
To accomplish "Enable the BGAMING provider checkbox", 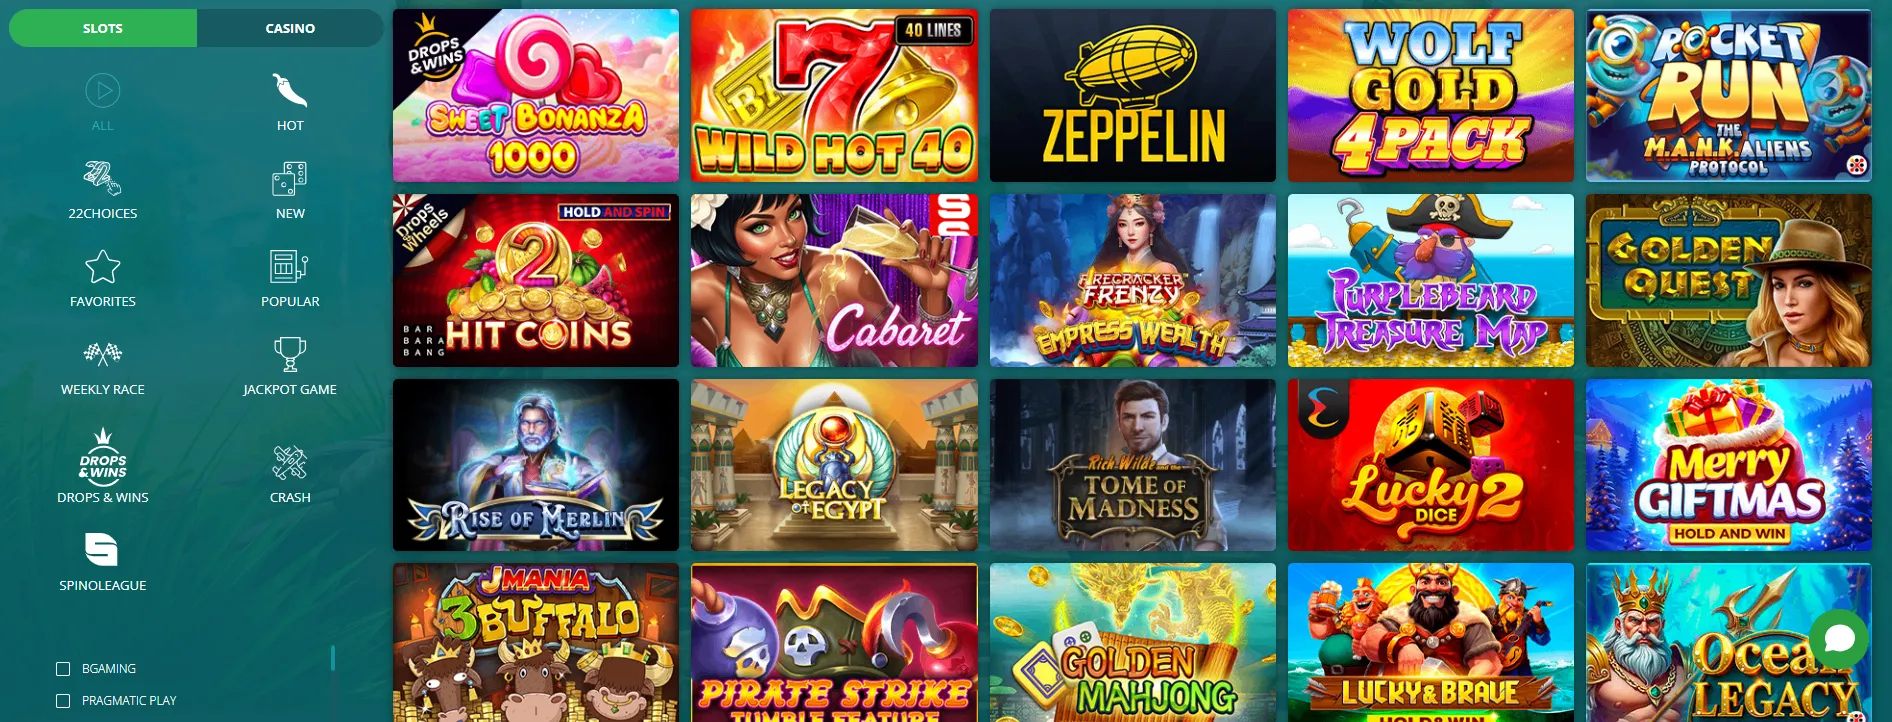I will tap(63, 669).
